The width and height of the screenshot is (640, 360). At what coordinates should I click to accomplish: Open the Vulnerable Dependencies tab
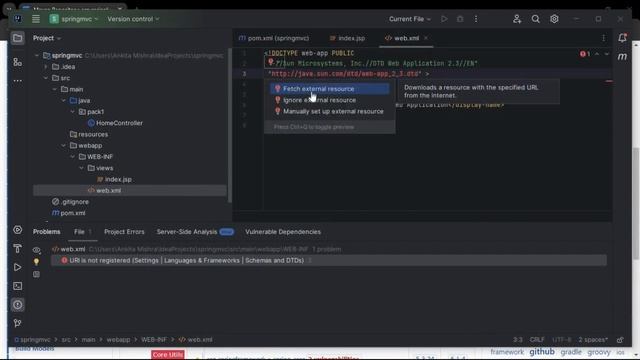283,232
